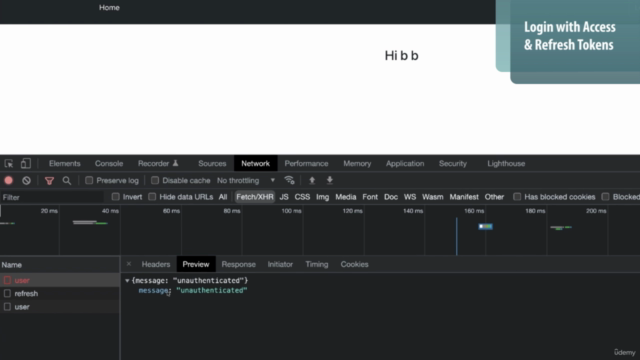
Task: Filter requests by All types
Action: point(223,197)
